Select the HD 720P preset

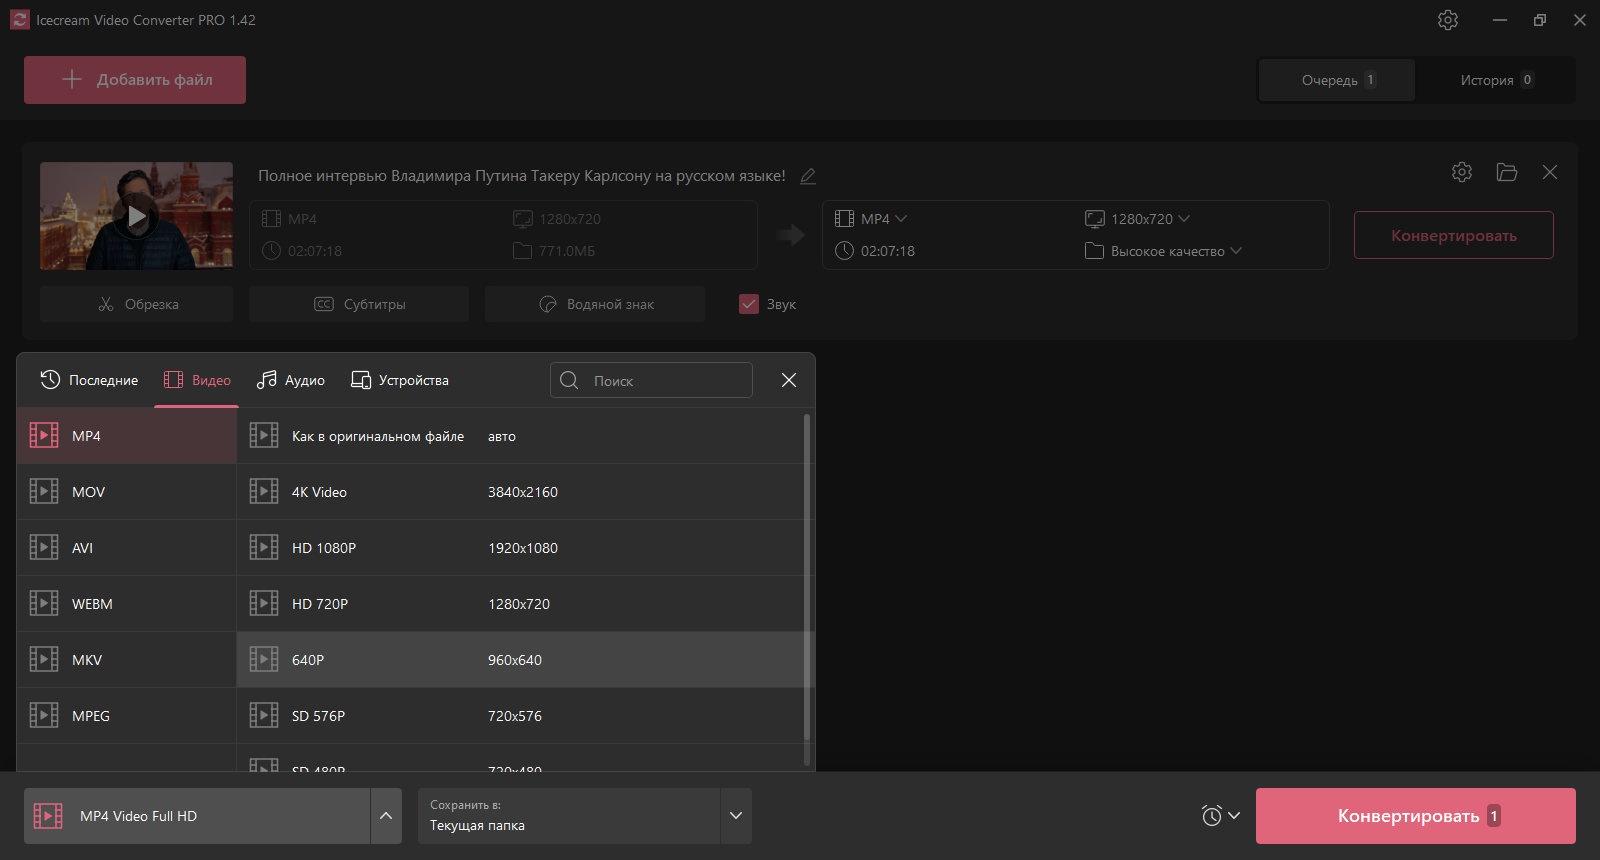pyautogui.click(x=520, y=604)
